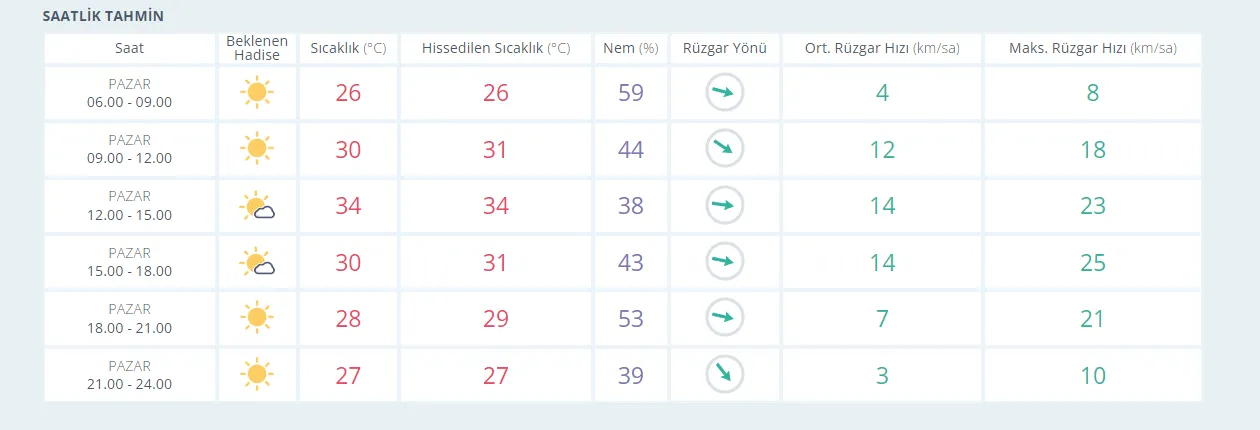Click the Rüzgar Yönü column header
Screen dimensions: 1260x430
pos(725,48)
